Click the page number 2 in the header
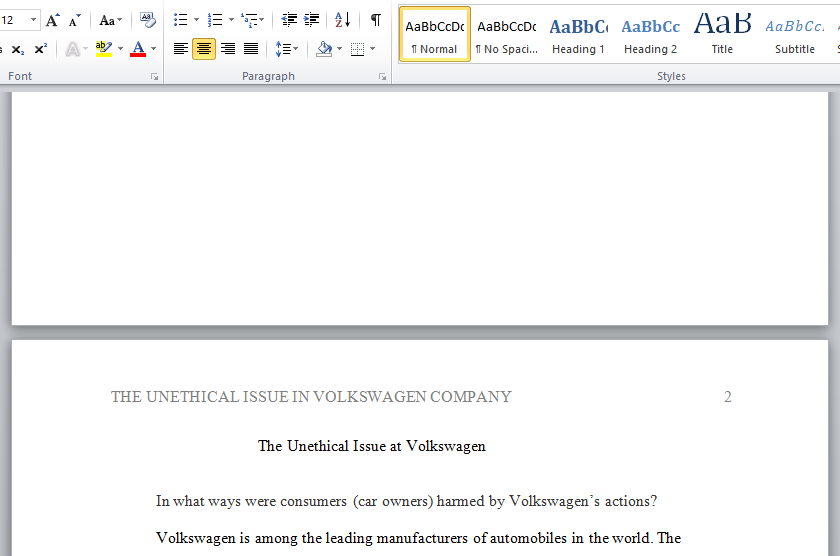The image size is (840, 556). pyautogui.click(x=728, y=397)
